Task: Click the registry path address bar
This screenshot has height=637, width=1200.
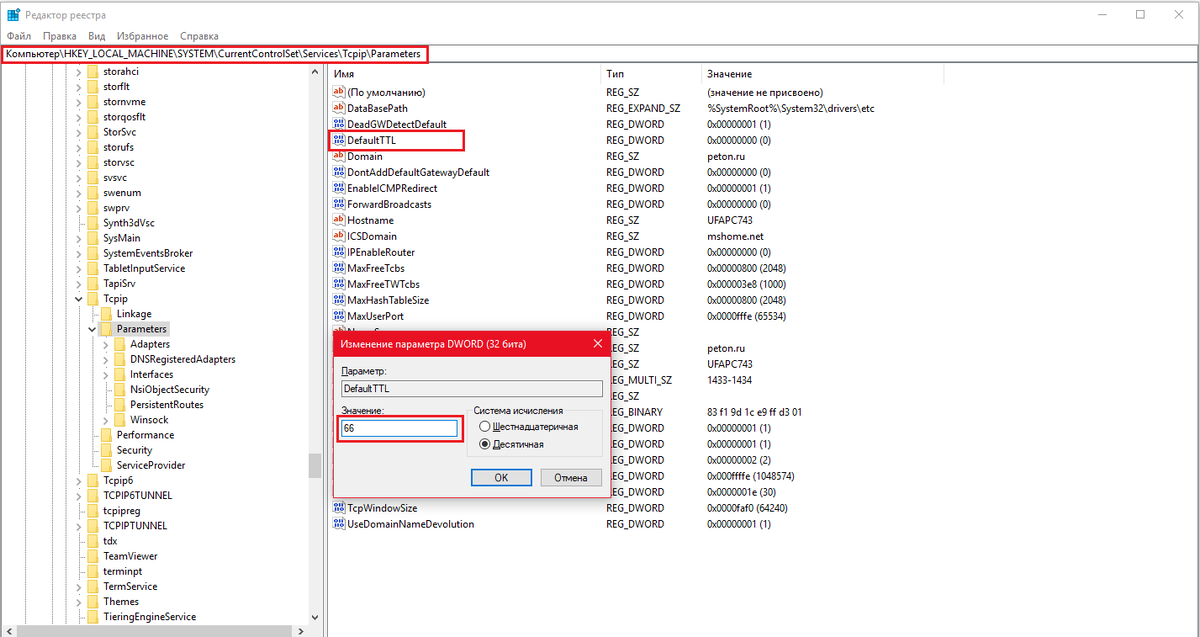Action: (x=600, y=53)
